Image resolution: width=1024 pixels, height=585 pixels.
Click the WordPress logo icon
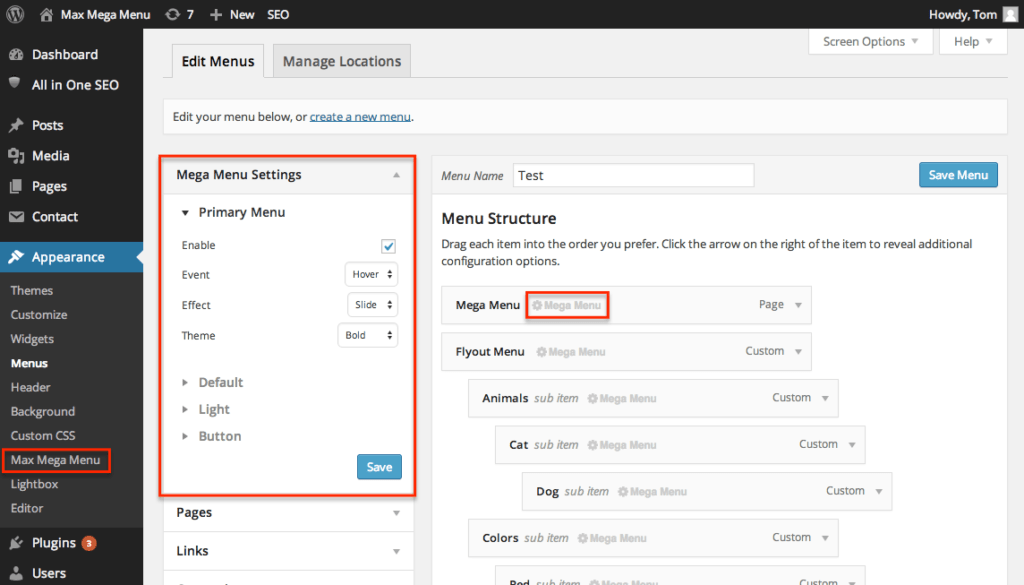pyautogui.click(x=15, y=14)
